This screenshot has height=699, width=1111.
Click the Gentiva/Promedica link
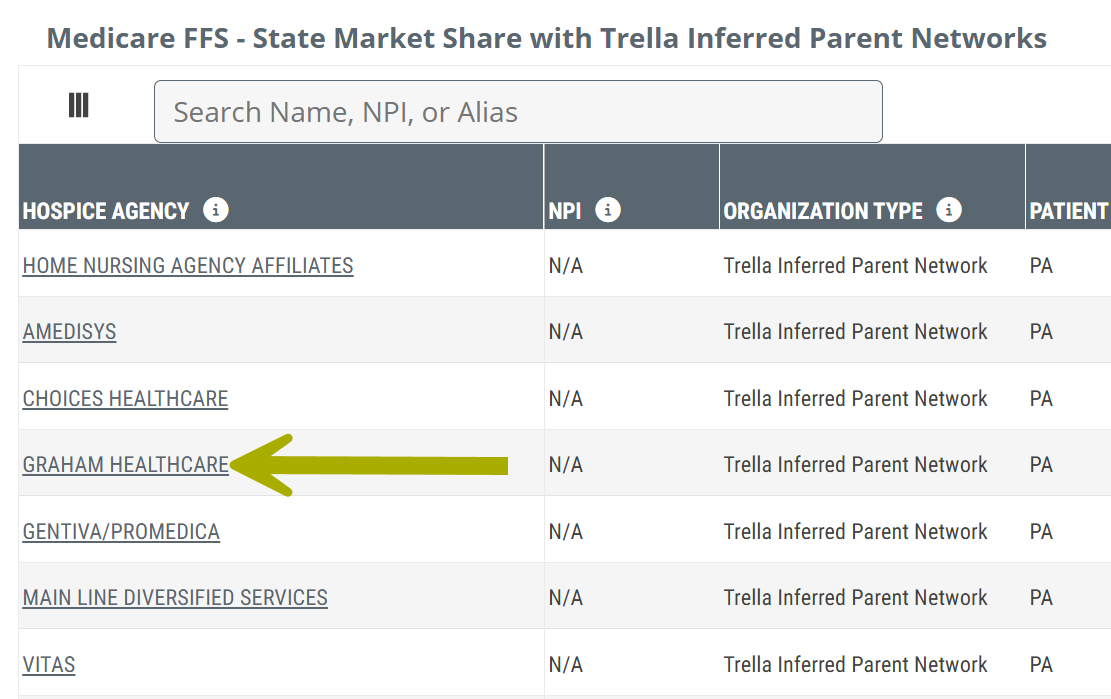[x=121, y=532]
